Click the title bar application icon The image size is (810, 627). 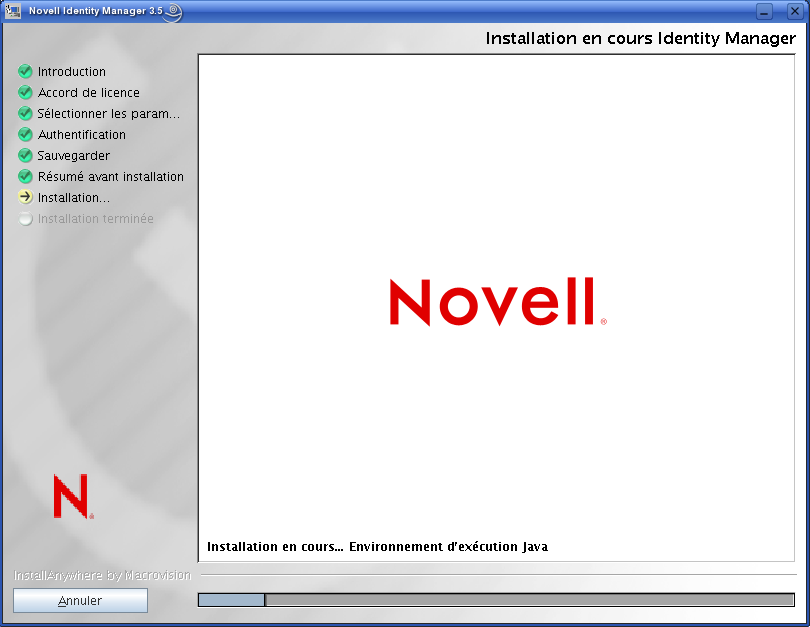pyautogui.click(x=12, y=9)
